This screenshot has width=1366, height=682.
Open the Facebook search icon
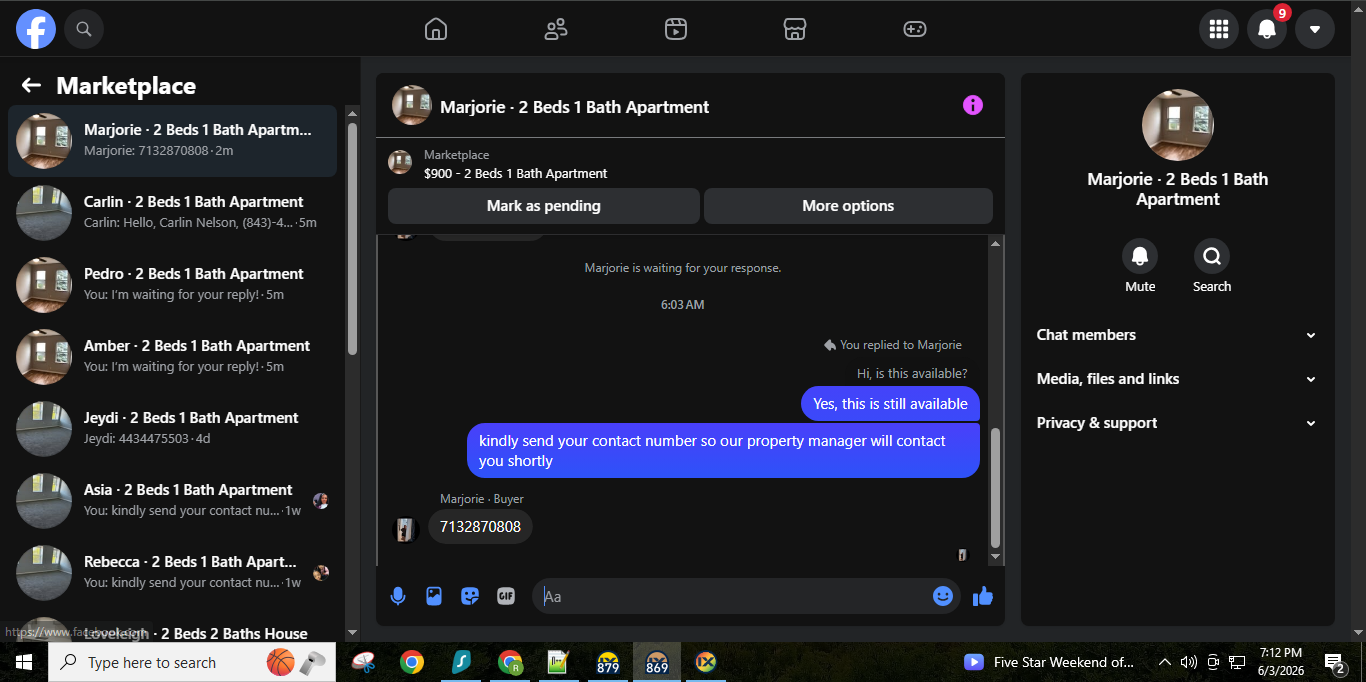tap(84, 29)
